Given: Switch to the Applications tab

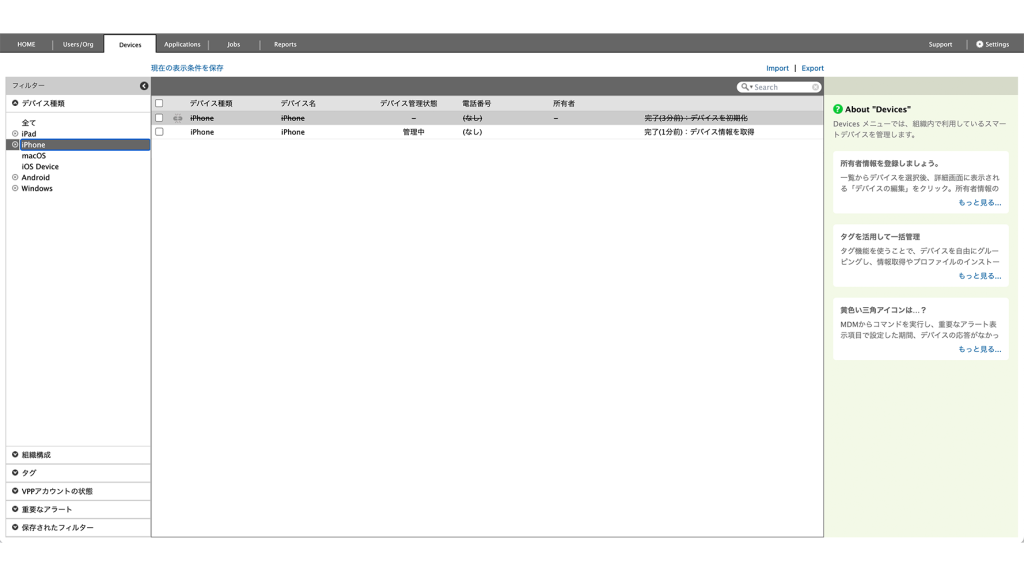Looking at the screenshot, I should (x=182, y=44).
